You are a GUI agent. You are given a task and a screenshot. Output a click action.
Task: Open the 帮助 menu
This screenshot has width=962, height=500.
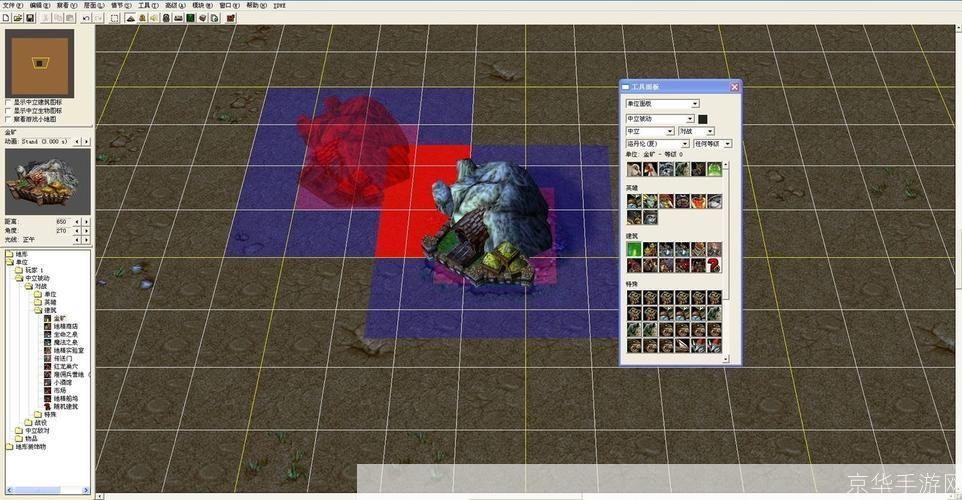256,5
